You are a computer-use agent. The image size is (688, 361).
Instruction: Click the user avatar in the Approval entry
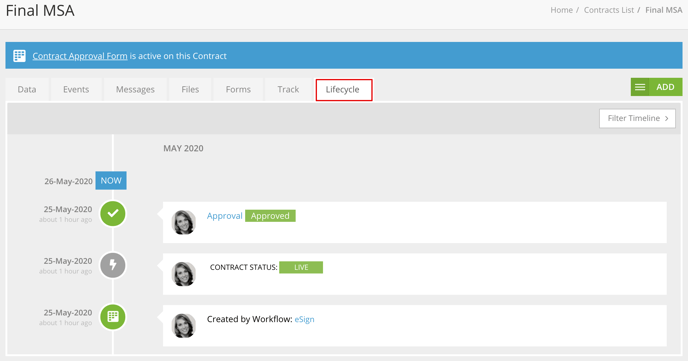[x=183, y=222]
